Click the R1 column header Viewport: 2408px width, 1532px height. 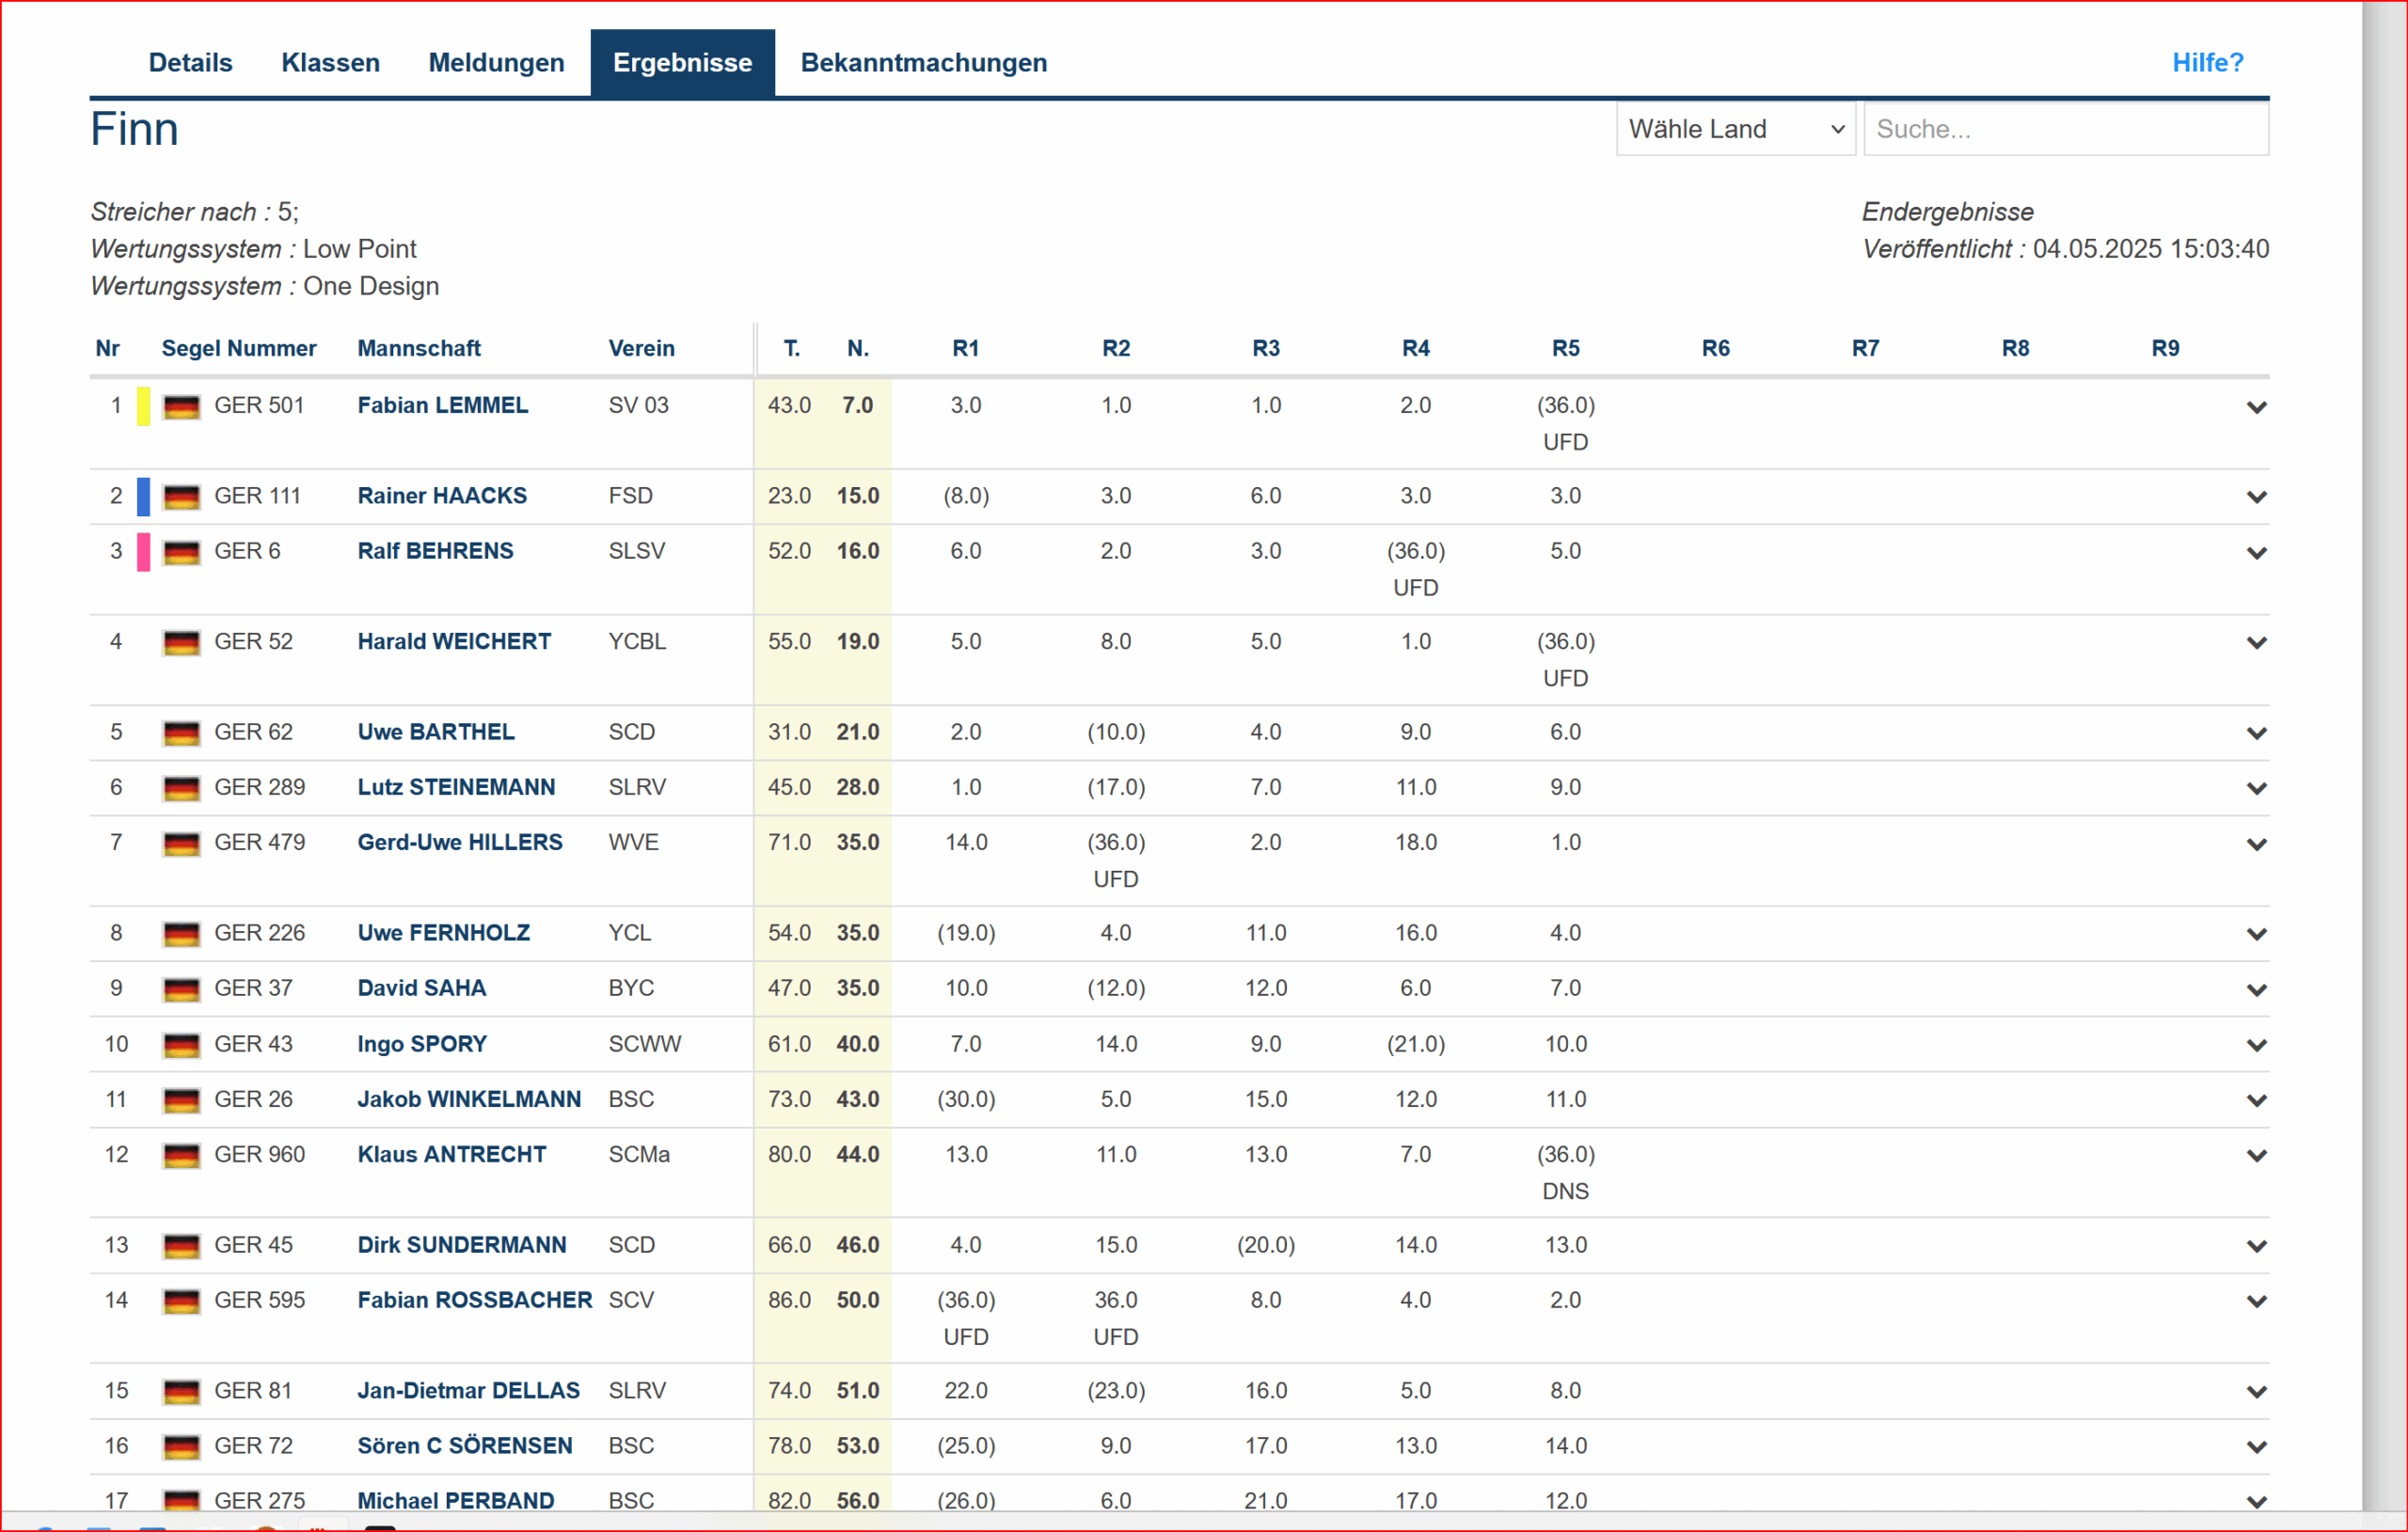pyautogui.click(x=965, y=348)
